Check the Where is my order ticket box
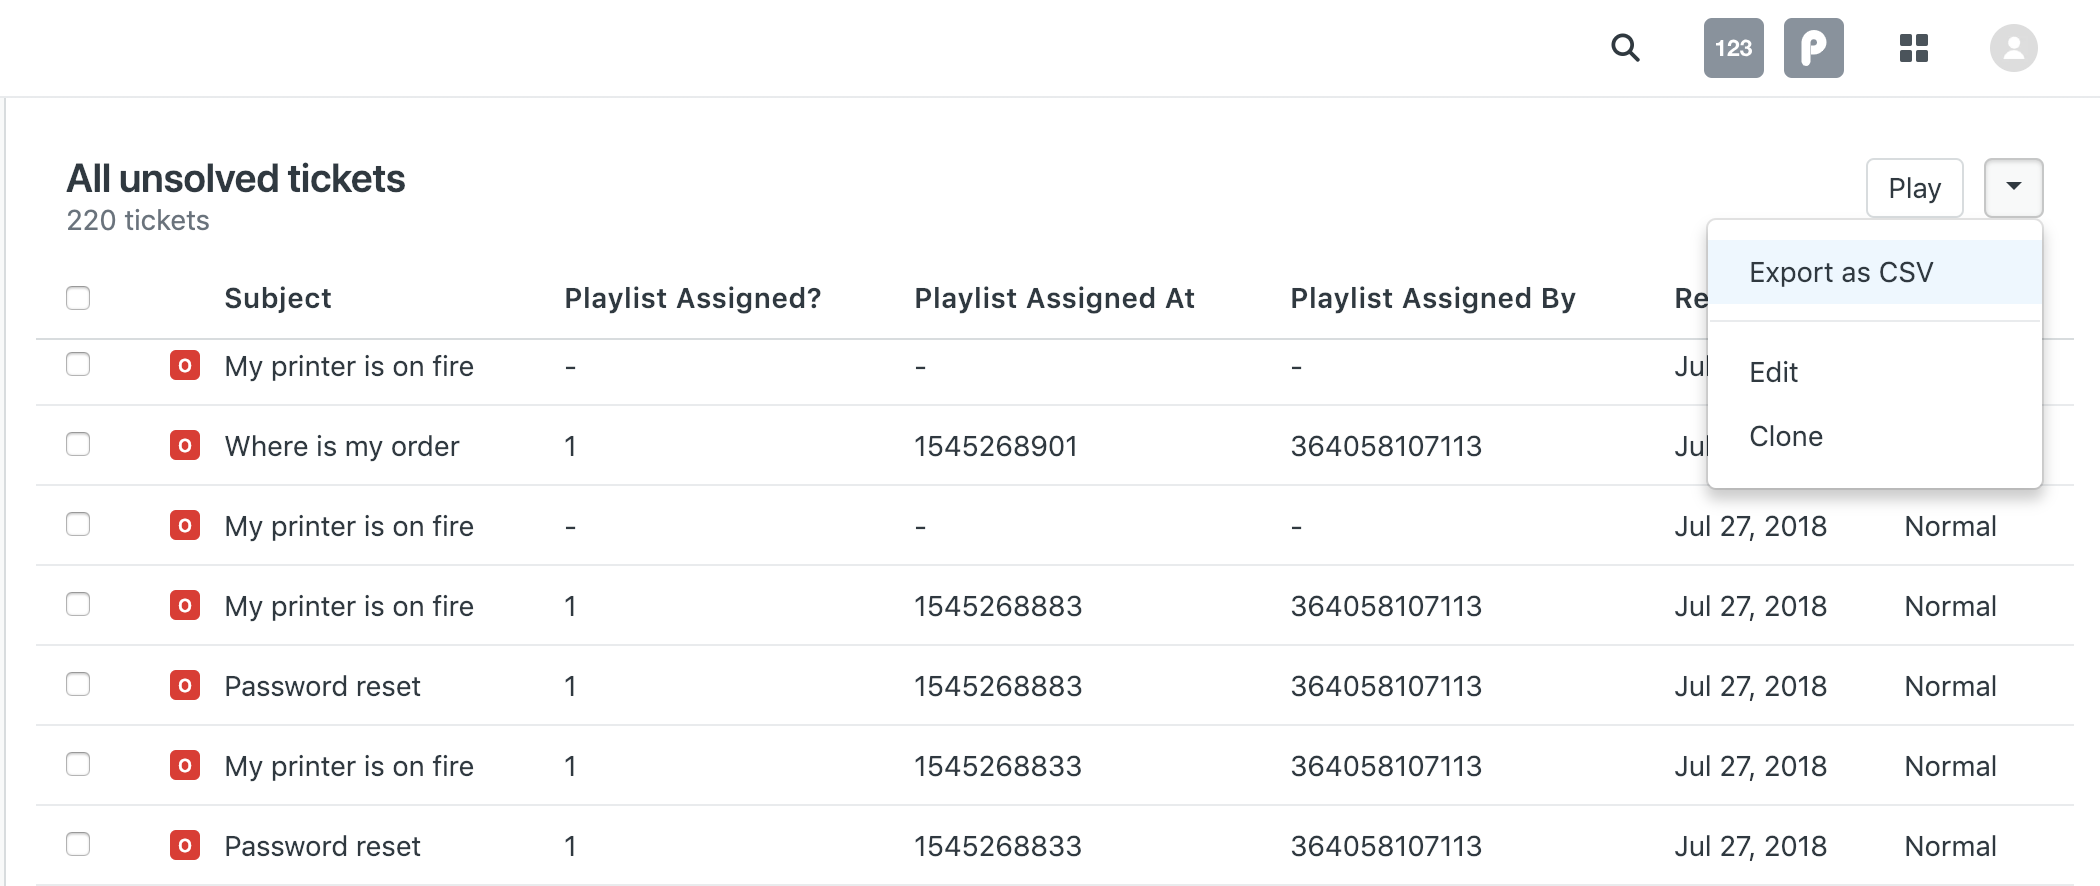2100x886 pixels. [x=78, y=444]
